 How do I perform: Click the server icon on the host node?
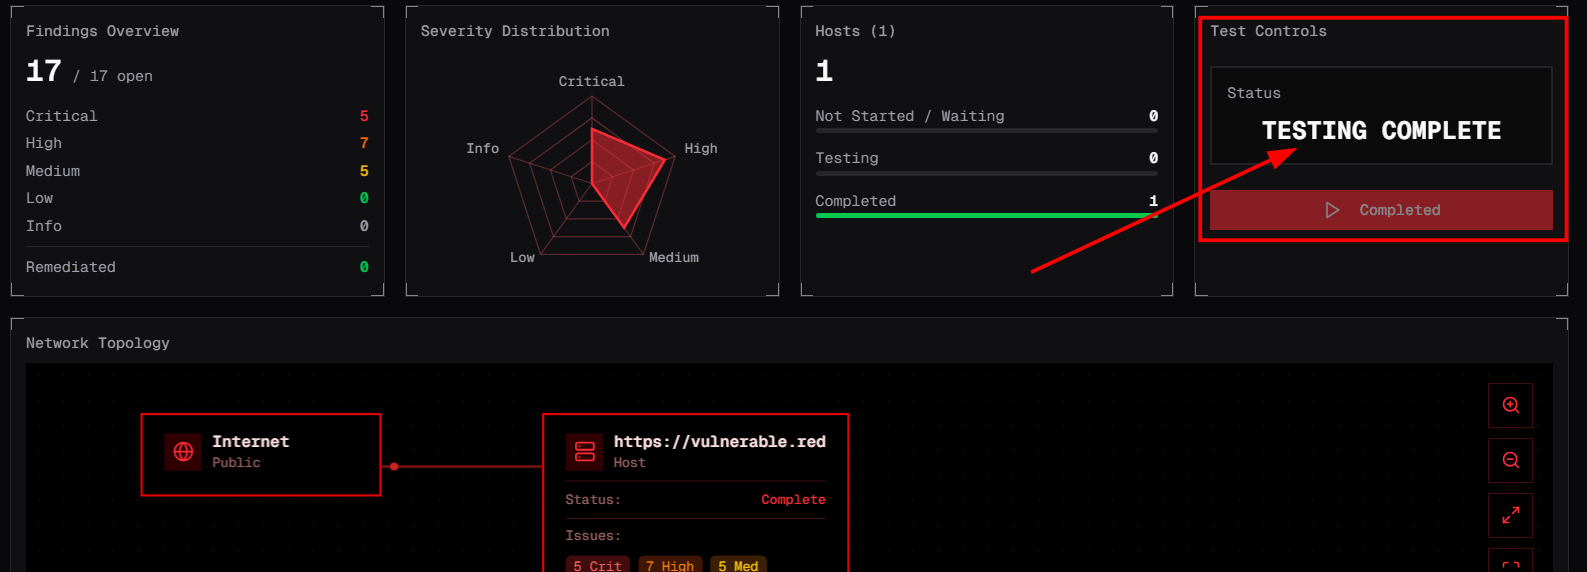[585, 452]
